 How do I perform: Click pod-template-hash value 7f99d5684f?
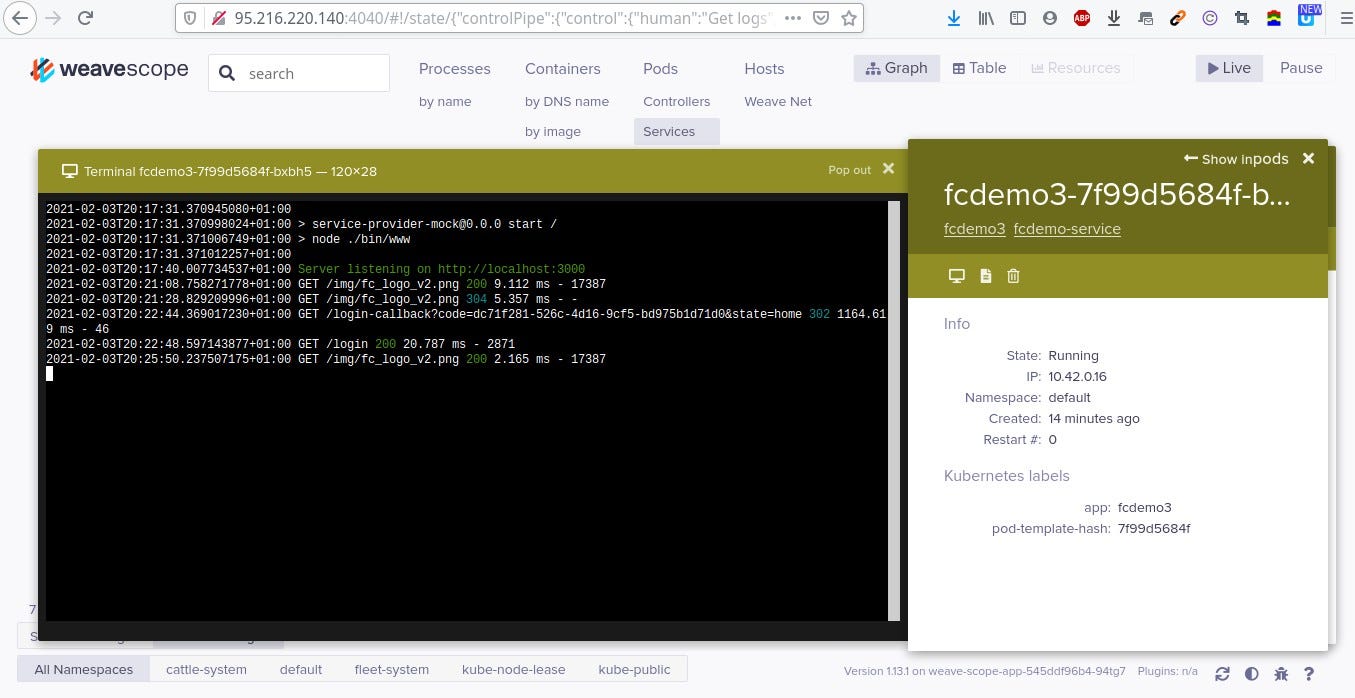coord(1154,528)
